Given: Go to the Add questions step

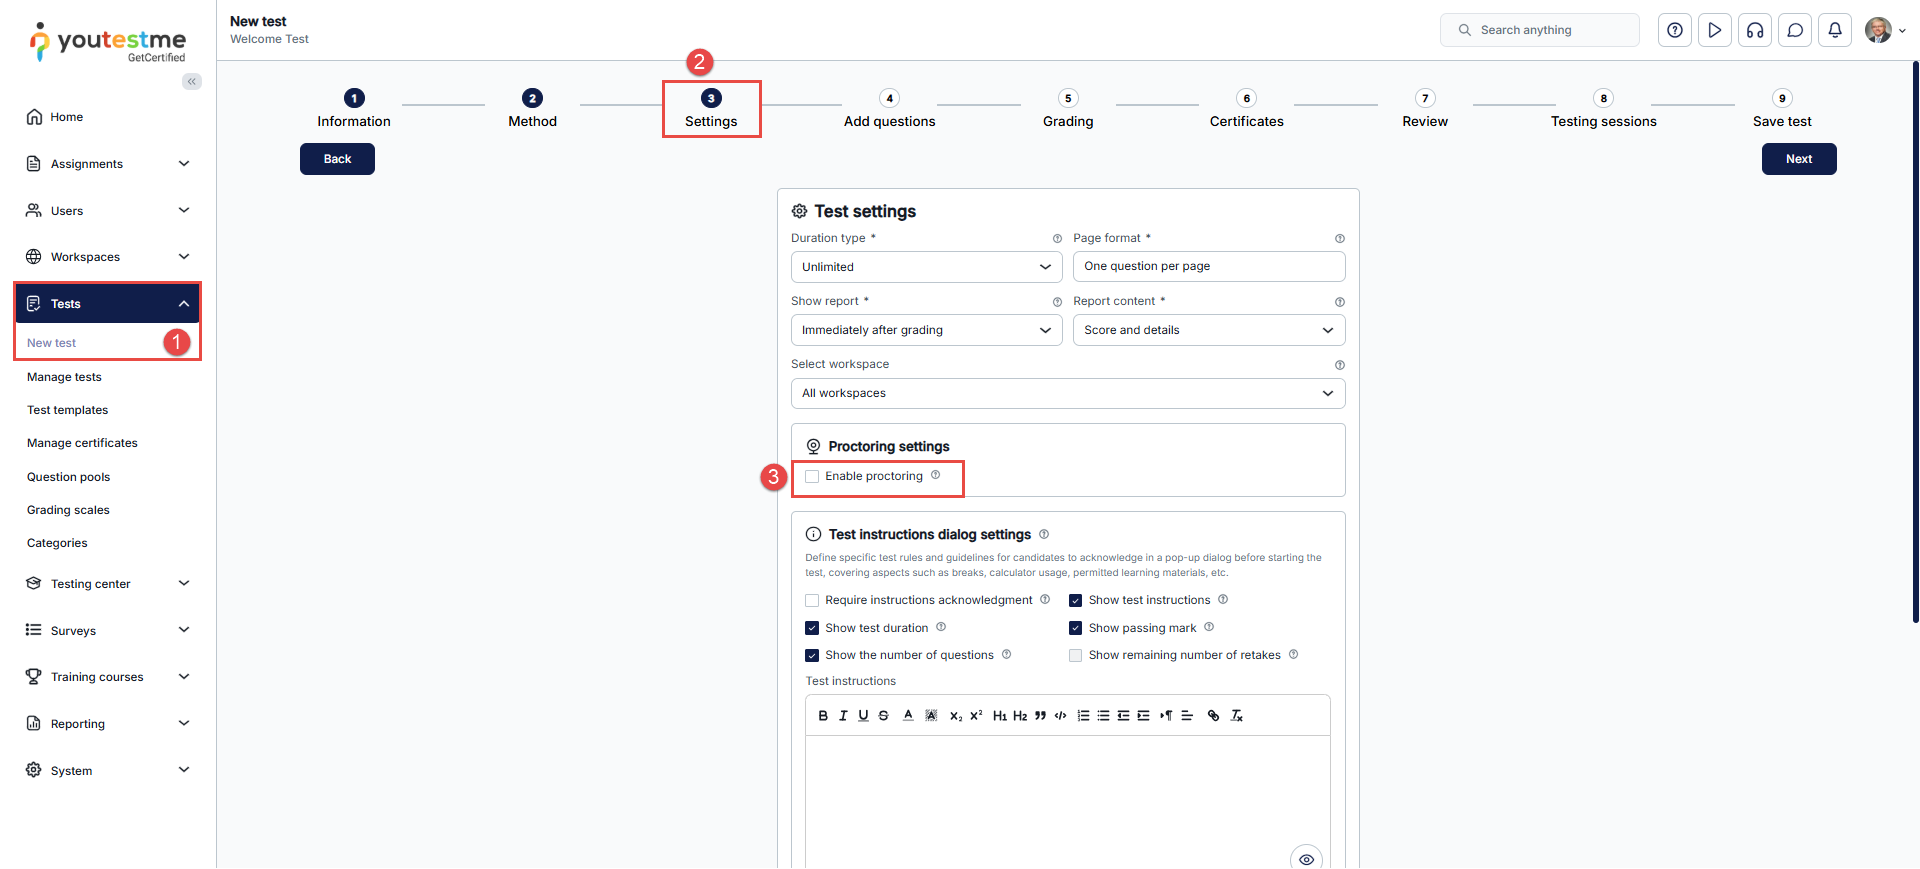Looking at the screenshot, I should point(889,109).
